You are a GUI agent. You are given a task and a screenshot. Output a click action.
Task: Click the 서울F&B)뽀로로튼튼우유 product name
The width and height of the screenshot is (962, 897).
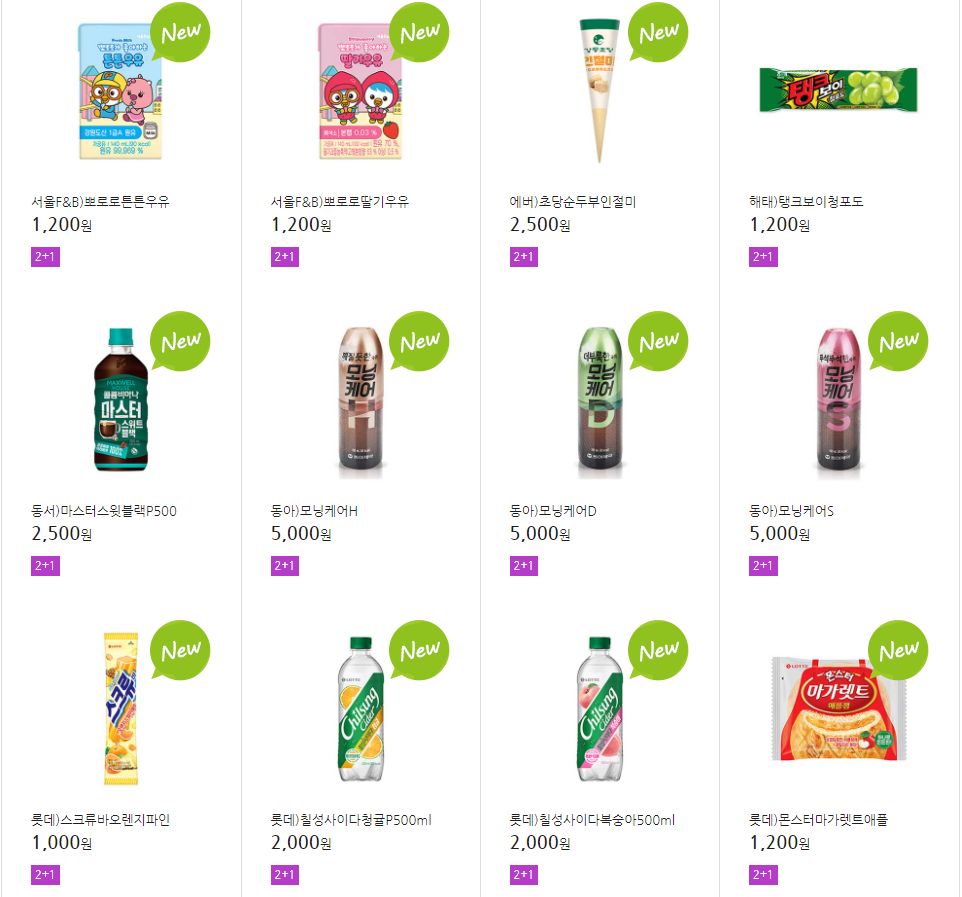(101, 201)
